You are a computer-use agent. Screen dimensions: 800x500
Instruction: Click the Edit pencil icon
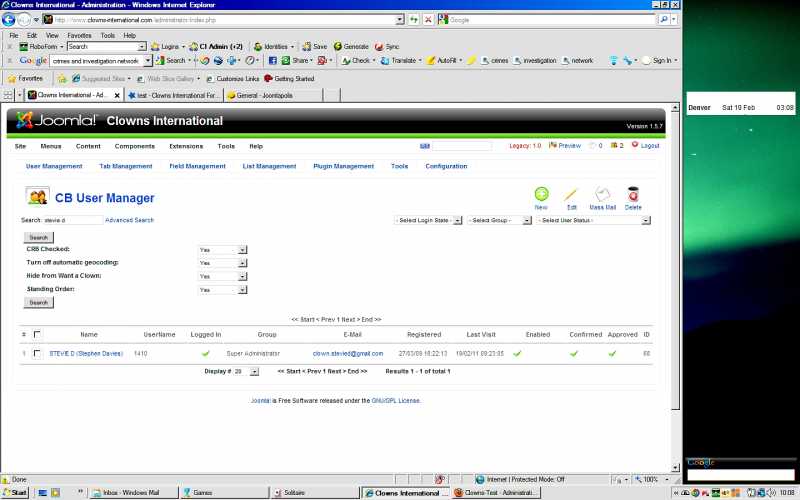570,194
